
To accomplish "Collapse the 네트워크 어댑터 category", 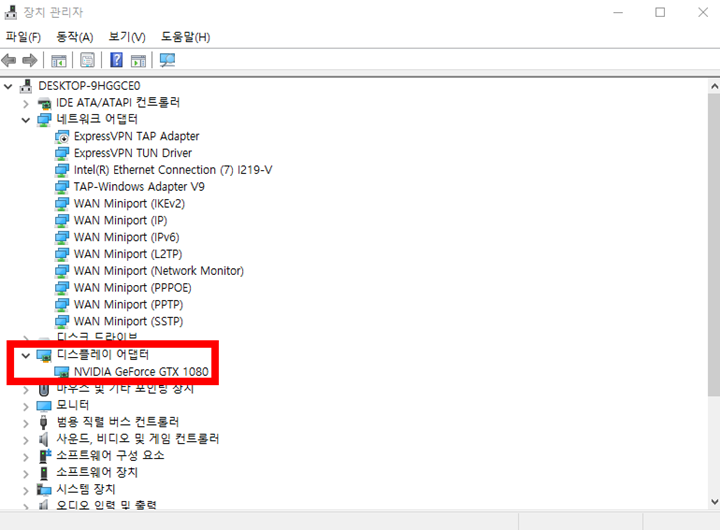I will 26,119.
